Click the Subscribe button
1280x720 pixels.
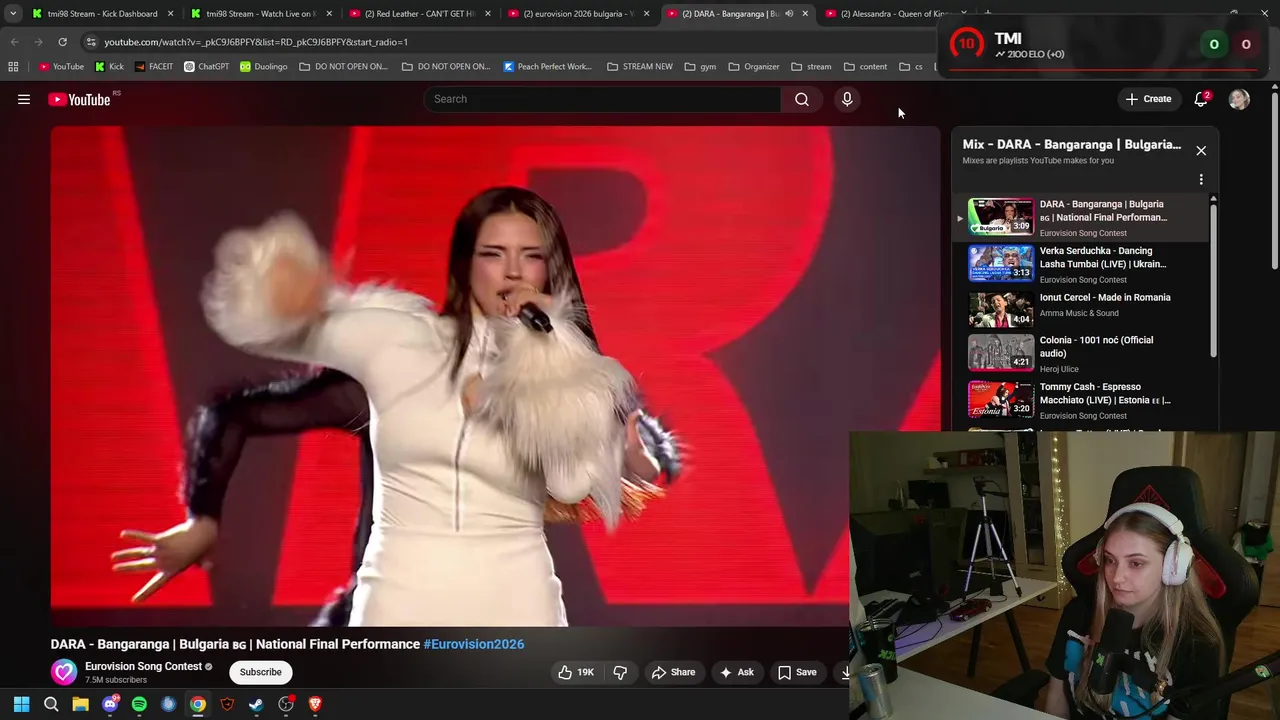pos(260,672)
